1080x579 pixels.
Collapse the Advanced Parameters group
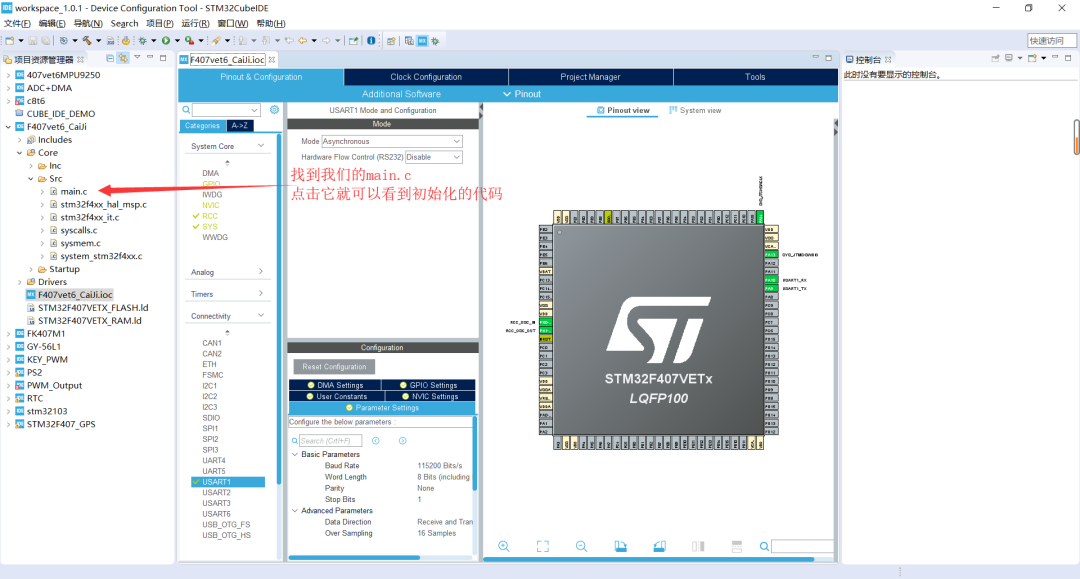[295, 511]
